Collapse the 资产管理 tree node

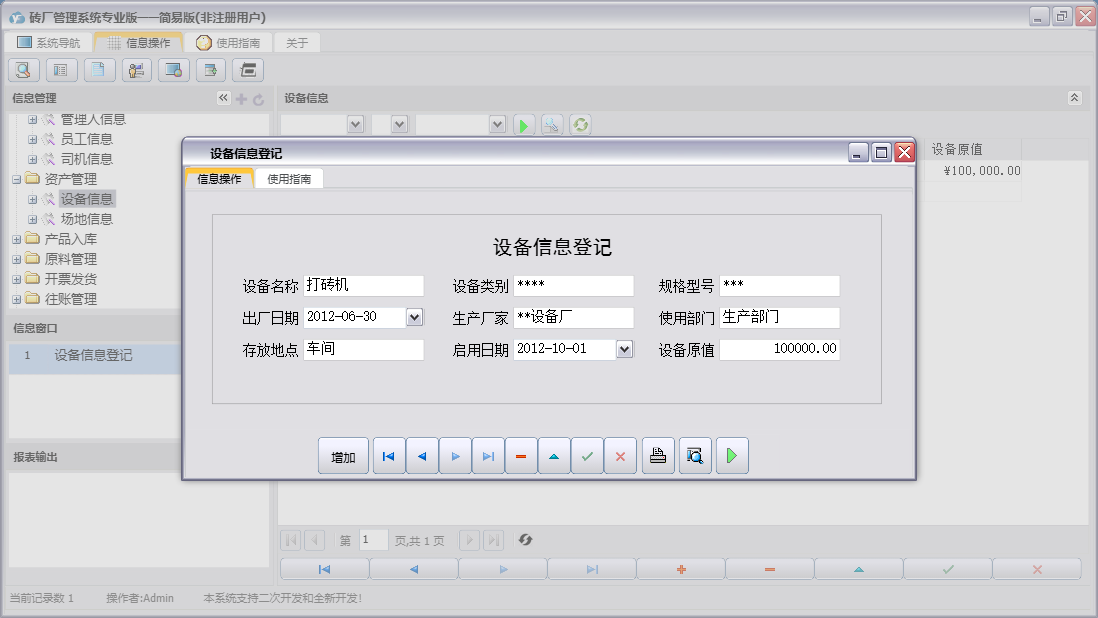(17, 179)
